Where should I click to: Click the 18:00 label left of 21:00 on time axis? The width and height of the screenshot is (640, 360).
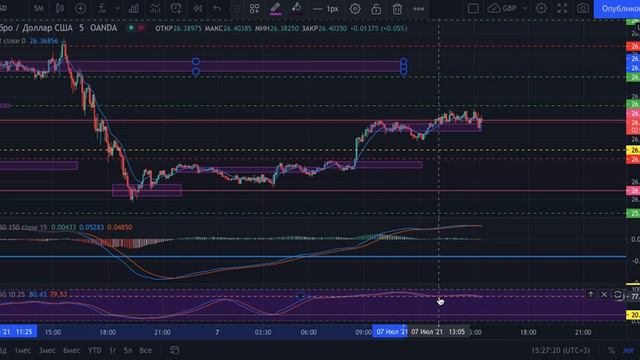click(107, 332)
